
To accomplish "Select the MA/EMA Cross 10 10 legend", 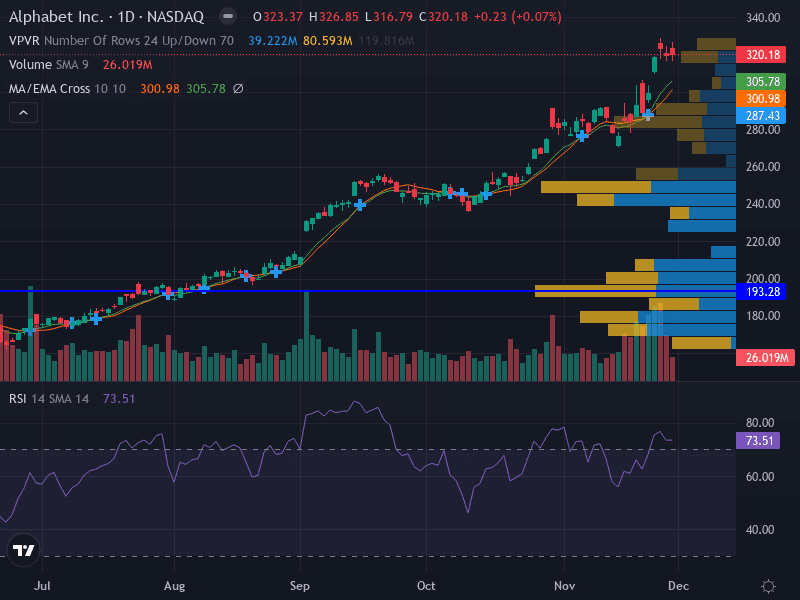I will tap(67, 89).
